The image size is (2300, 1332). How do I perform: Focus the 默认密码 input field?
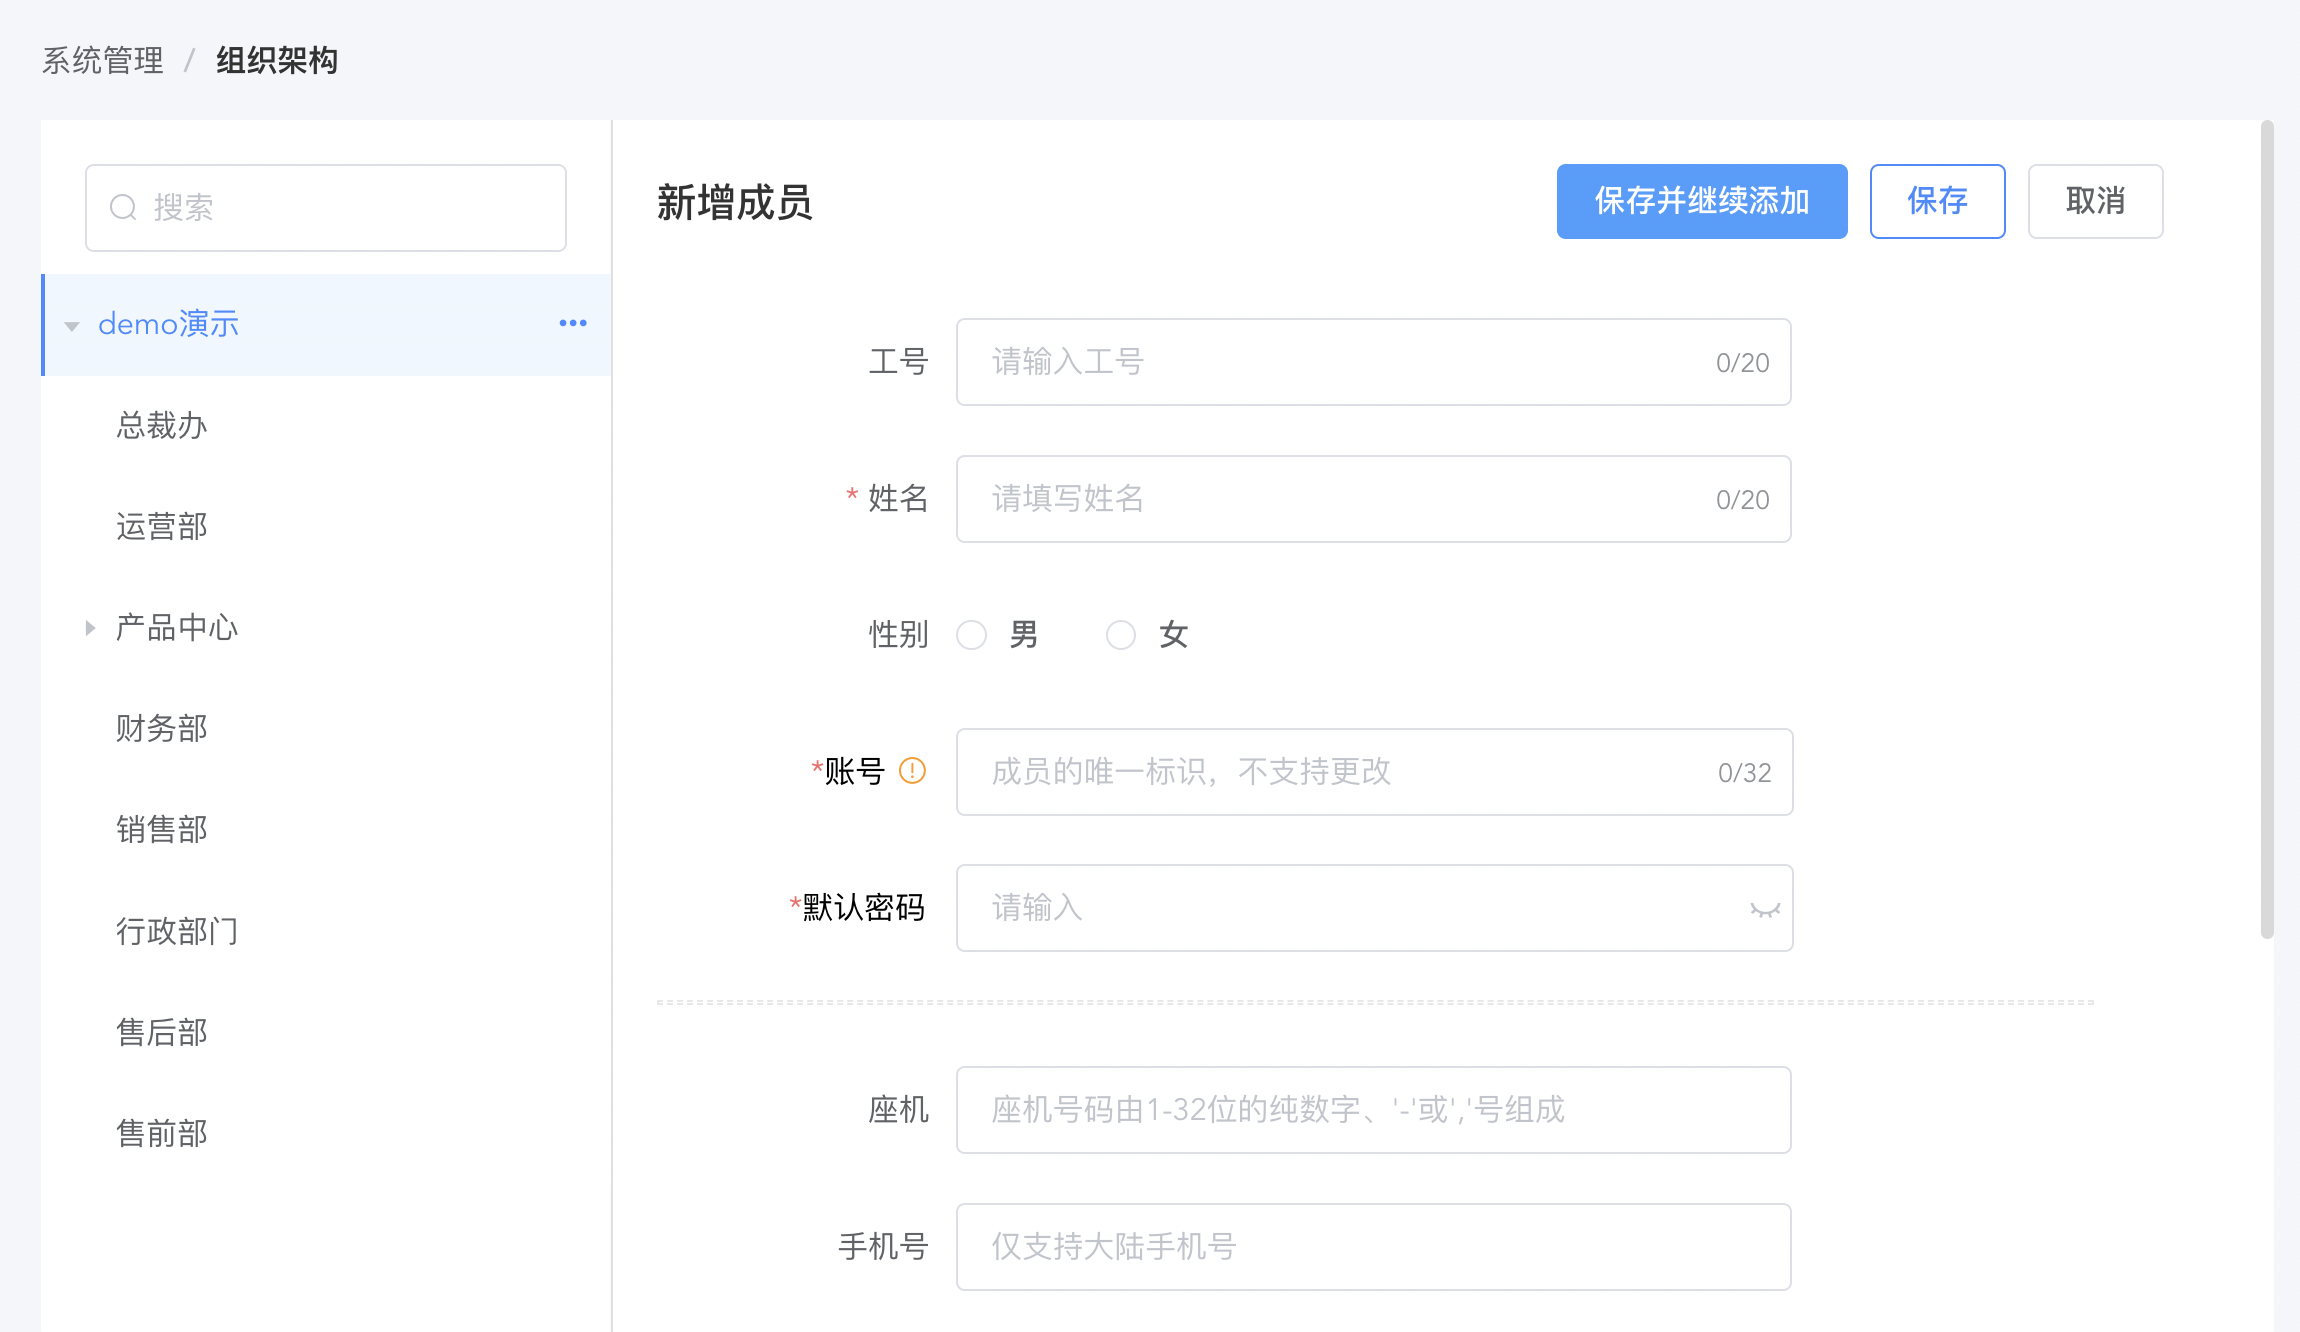pos(1374,908)
